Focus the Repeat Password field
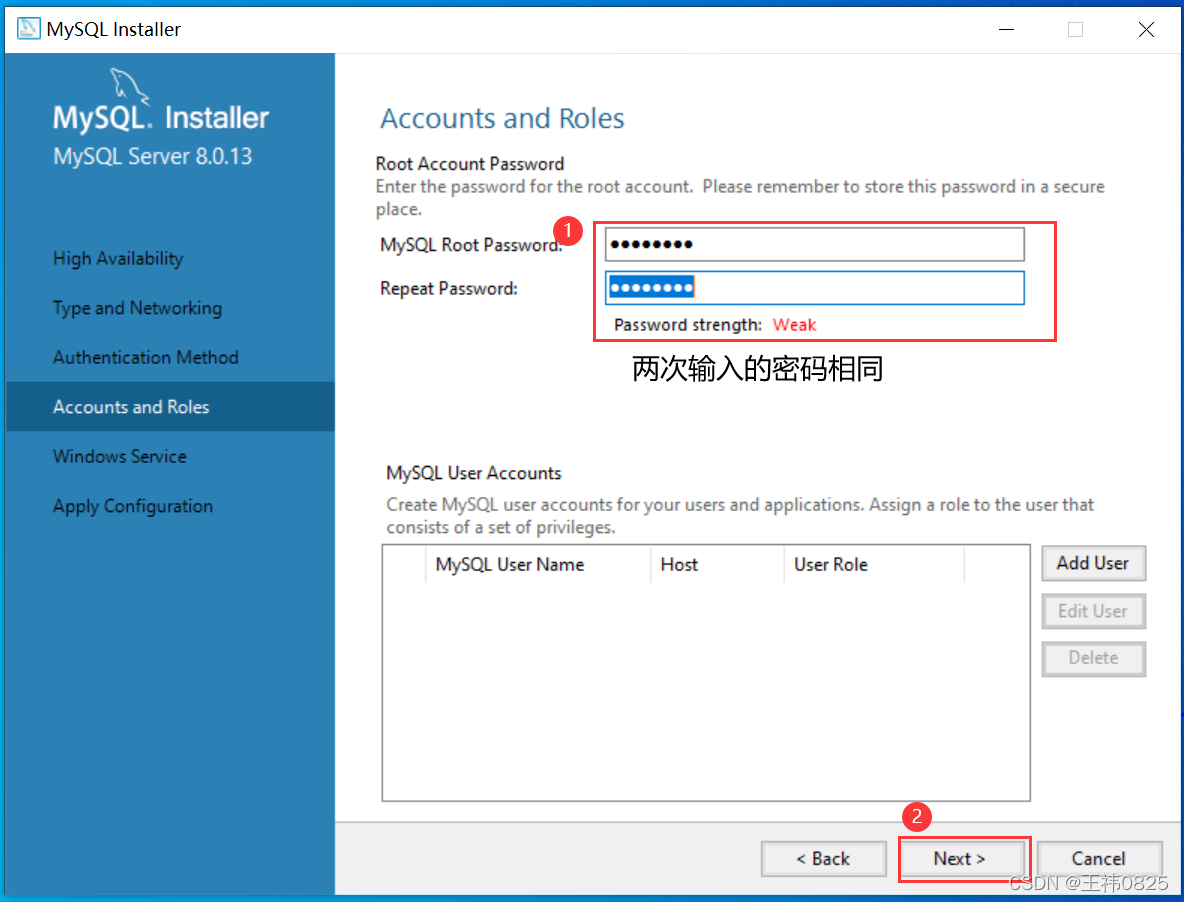 point(814,288)
